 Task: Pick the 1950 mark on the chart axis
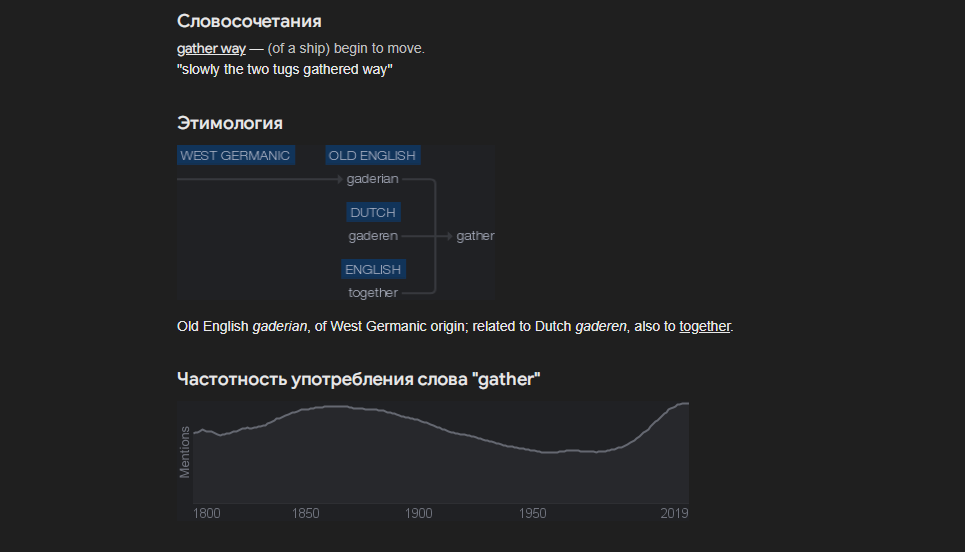point(533,513)
